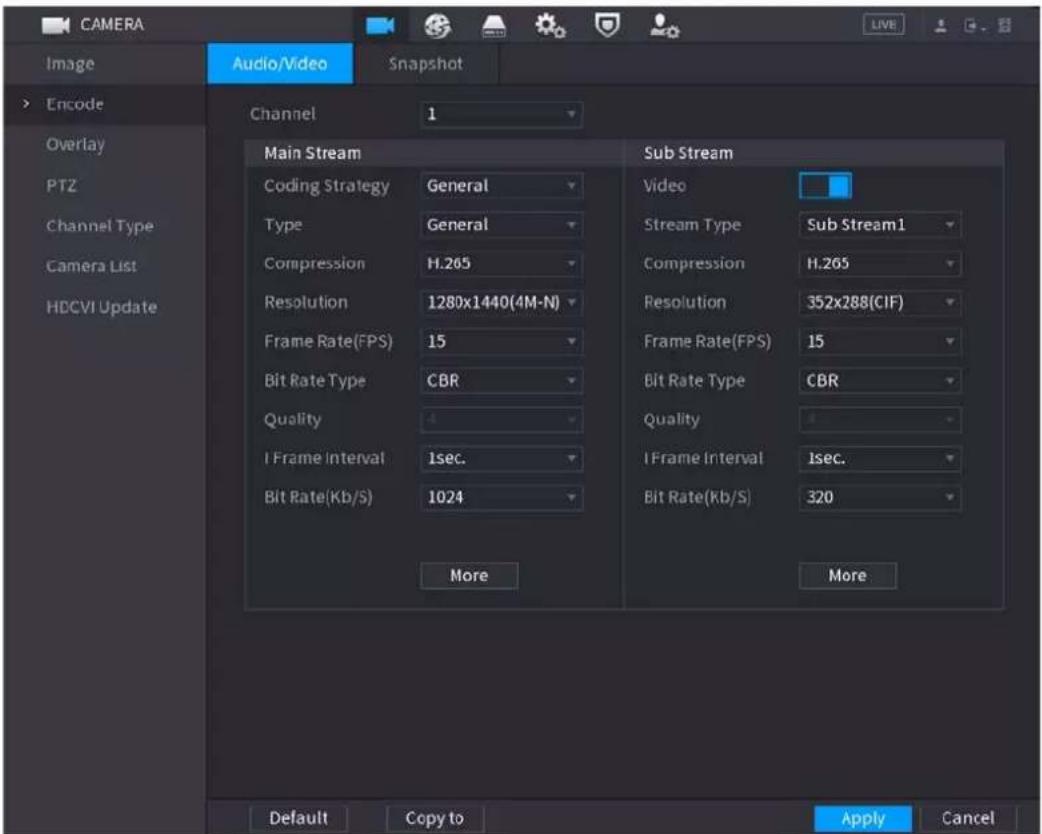This screenshot has width=1042, height=834.
Task: Open Sub Stream Stream Type dropdown
Action: [x=880, y=225]
